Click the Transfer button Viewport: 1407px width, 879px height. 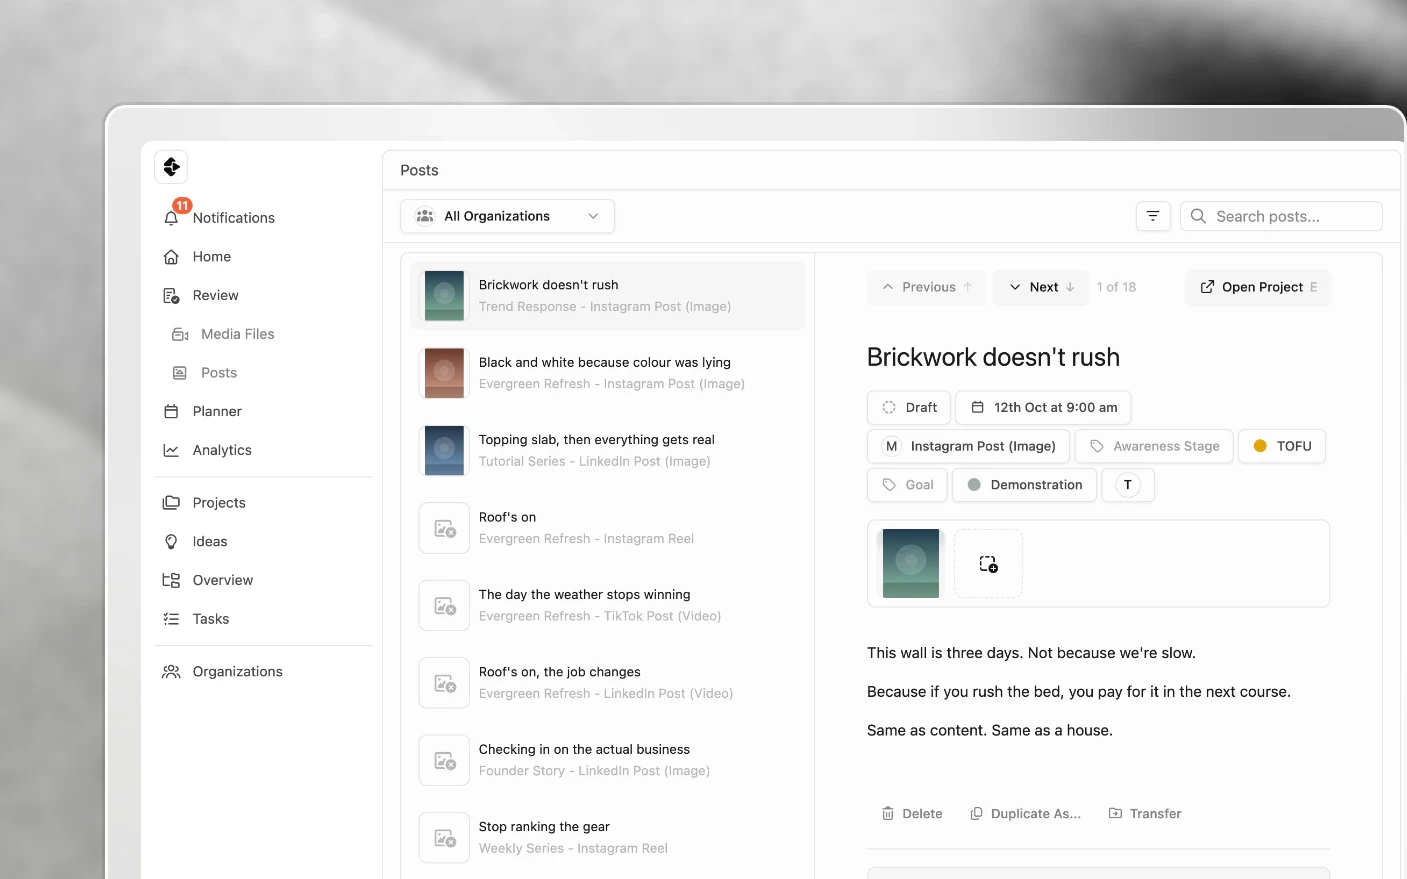[x=1145, y=814]
